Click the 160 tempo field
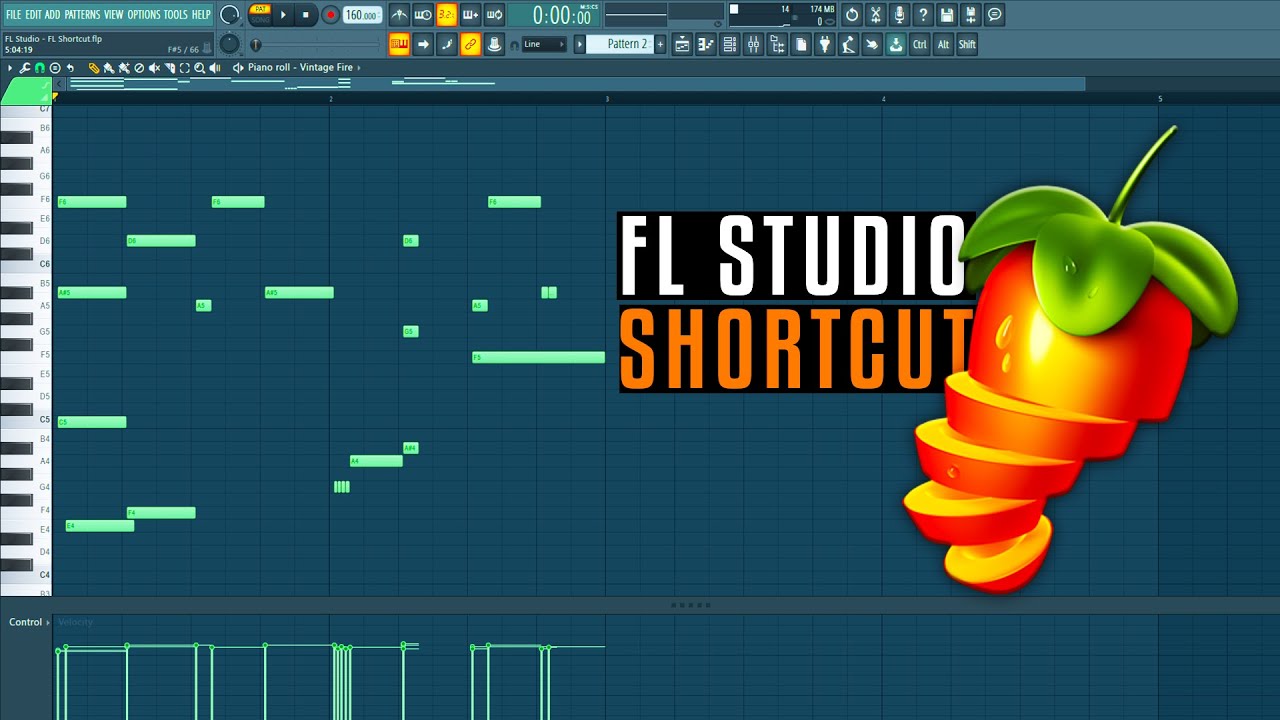Screen dimensions: 1280x720 pyautogui.click(x=361, y=15)
